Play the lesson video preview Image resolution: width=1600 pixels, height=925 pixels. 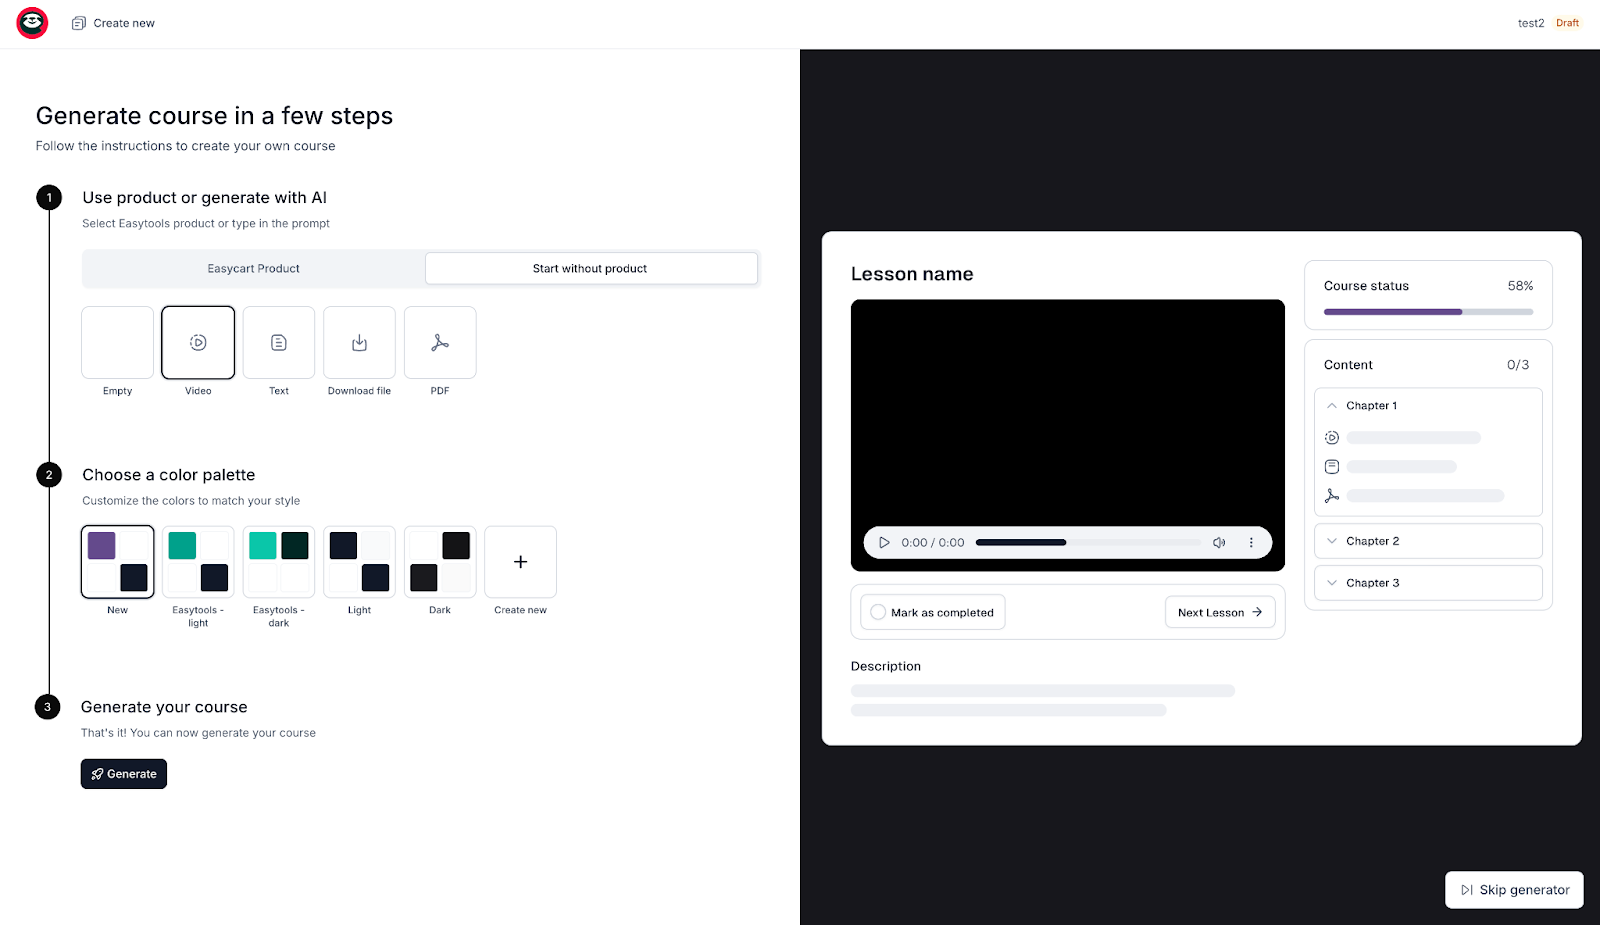click(x=884, y=542)
